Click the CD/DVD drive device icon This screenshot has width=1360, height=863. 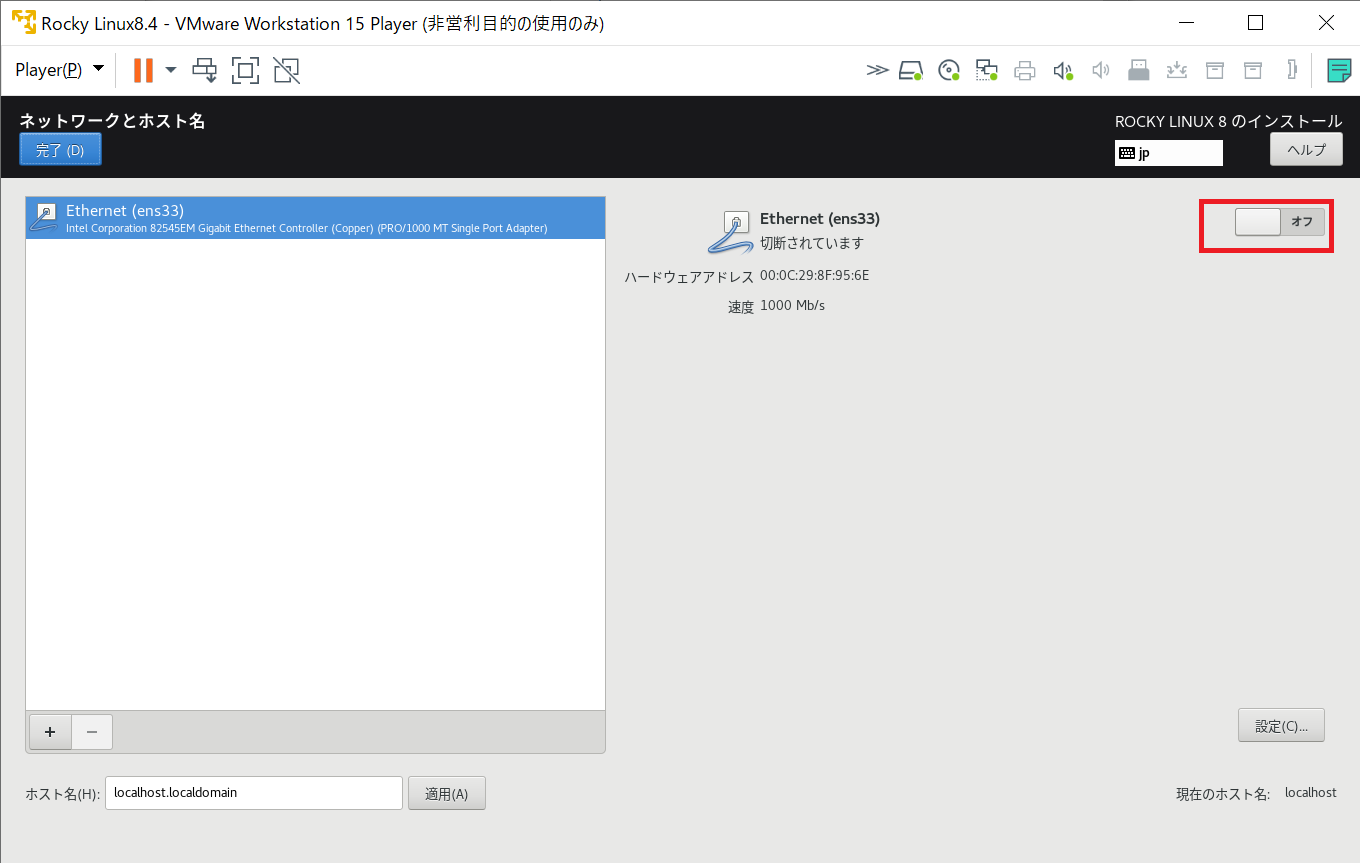coord(949,70)
